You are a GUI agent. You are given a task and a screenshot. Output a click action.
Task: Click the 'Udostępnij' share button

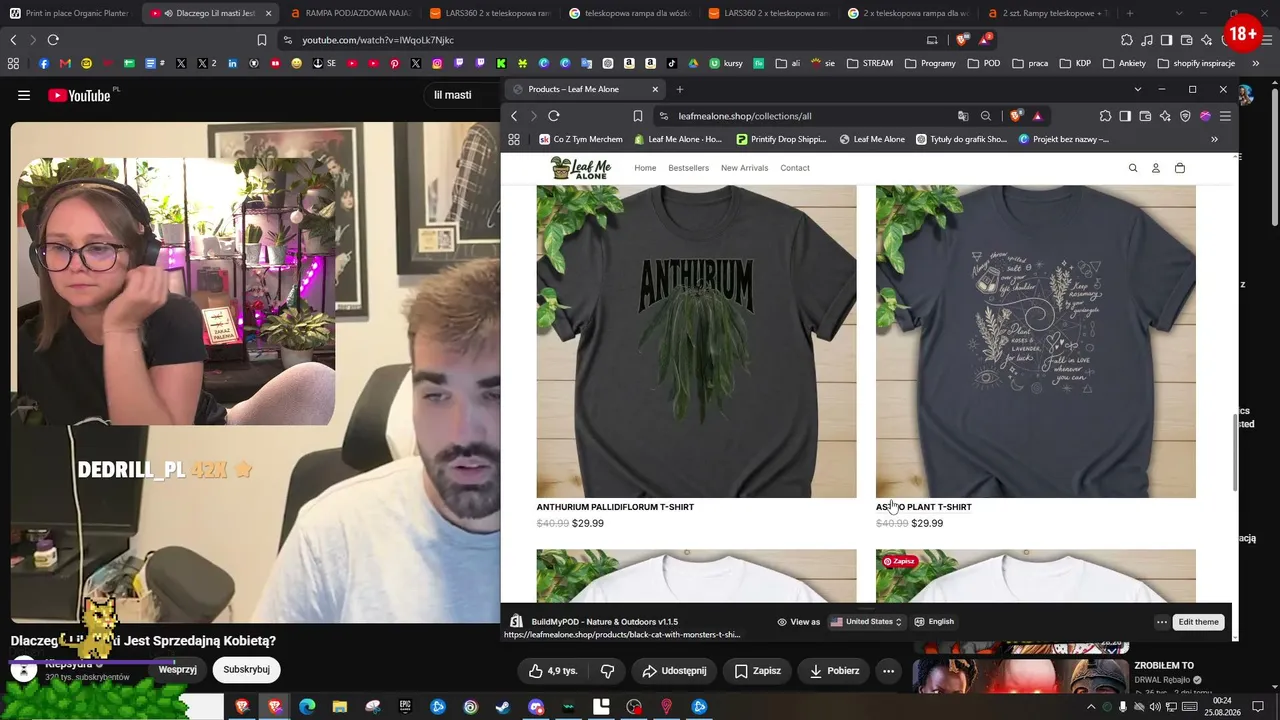coord(674,671)
